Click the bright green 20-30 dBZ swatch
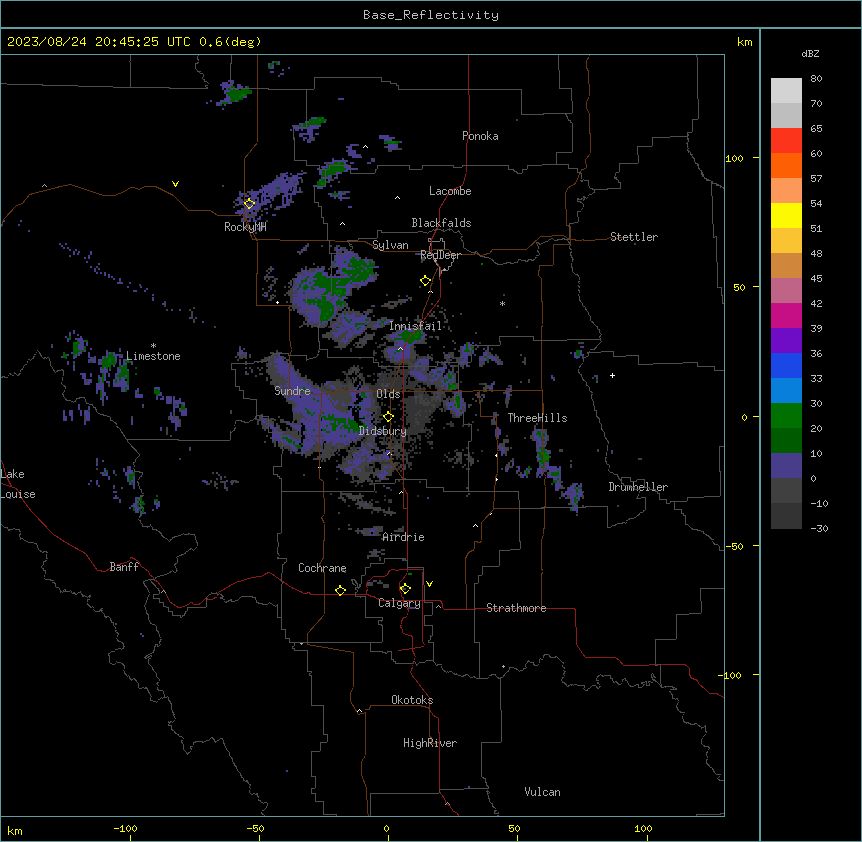This screenshot has height=842, width=862. pos(786,416)
